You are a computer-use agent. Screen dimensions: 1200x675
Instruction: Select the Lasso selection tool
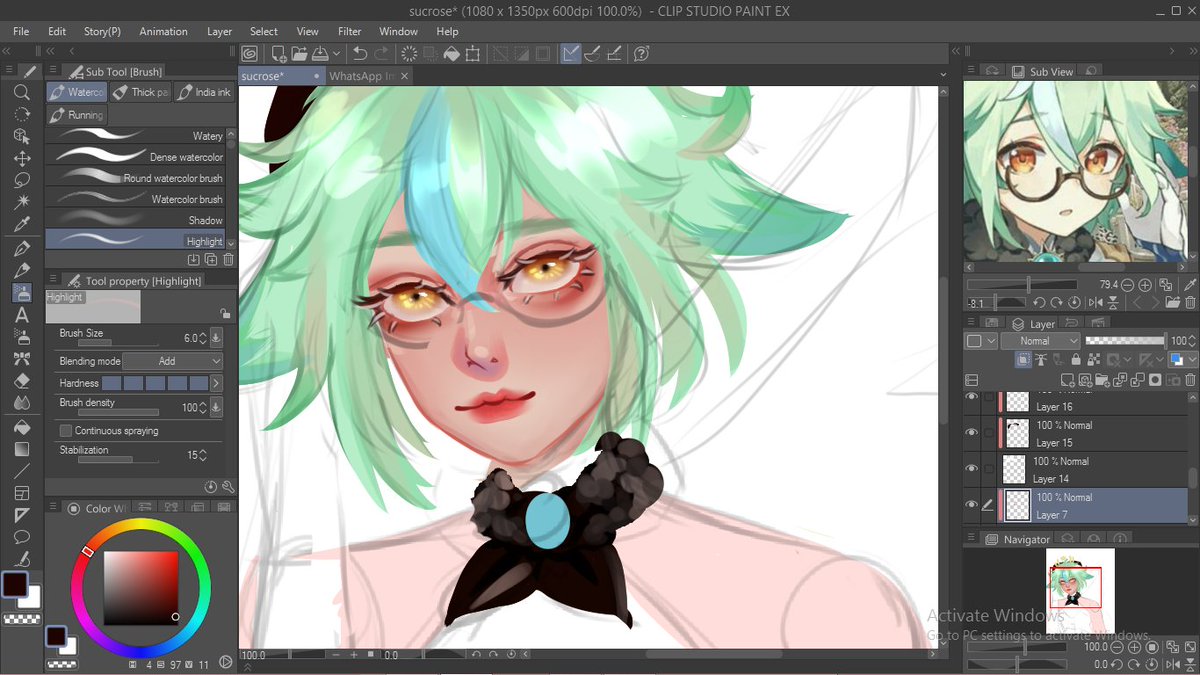point(22,180)
